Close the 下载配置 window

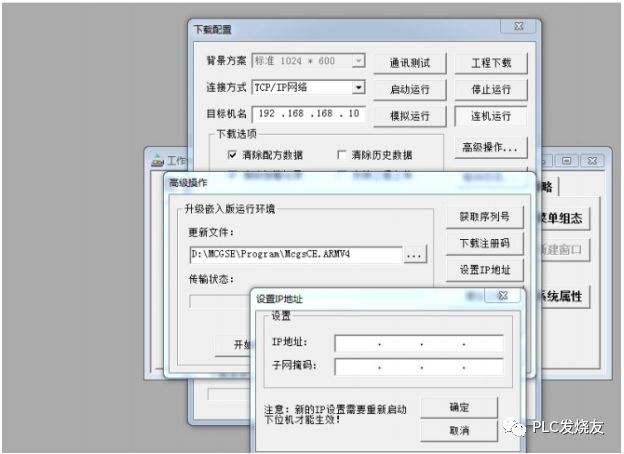[519, 26]
